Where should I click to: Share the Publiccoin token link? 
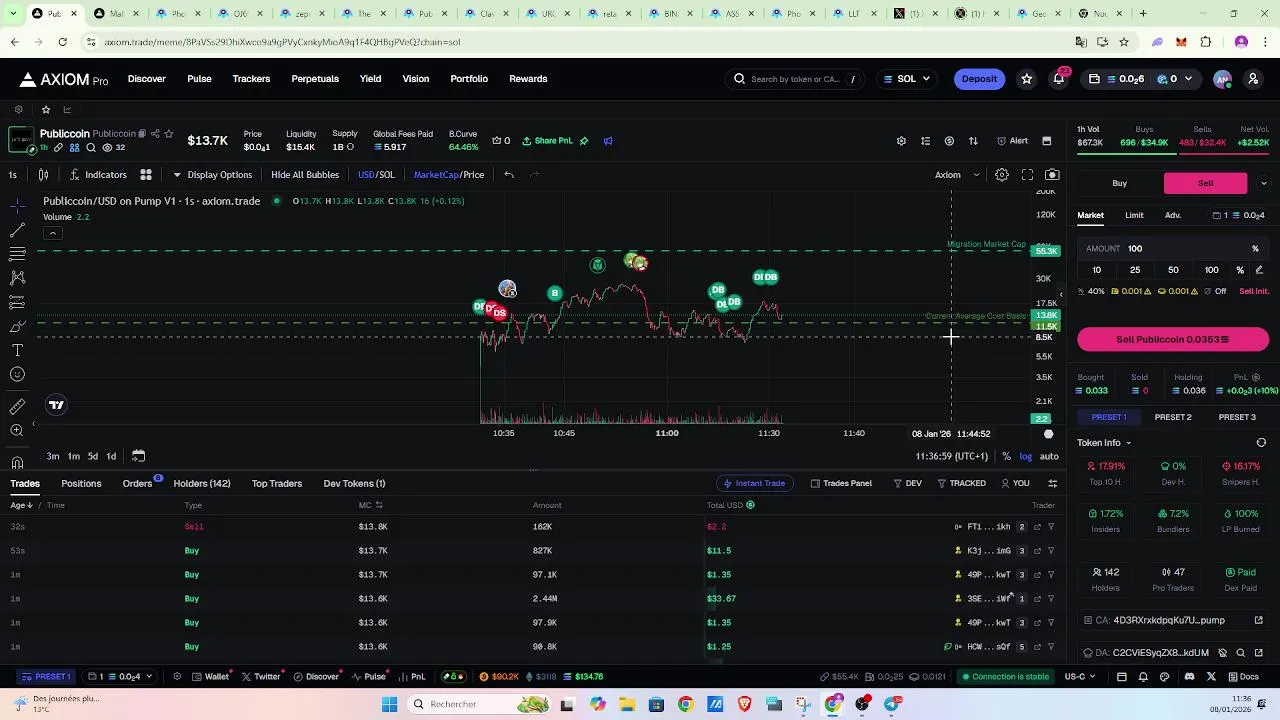point(154,134)
